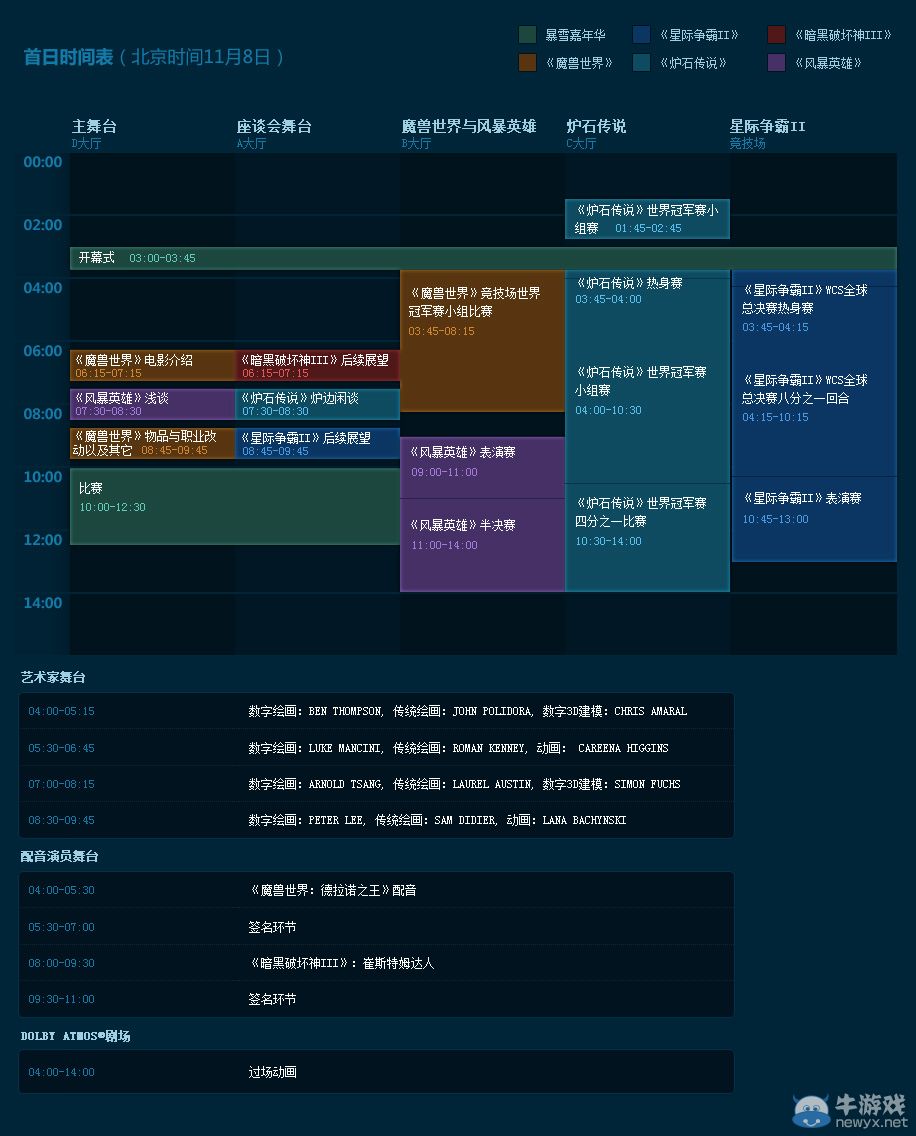
Task: Select the 《暗黑破坏神III》:崔斯特姆达人 row
Action: point(376,963)
